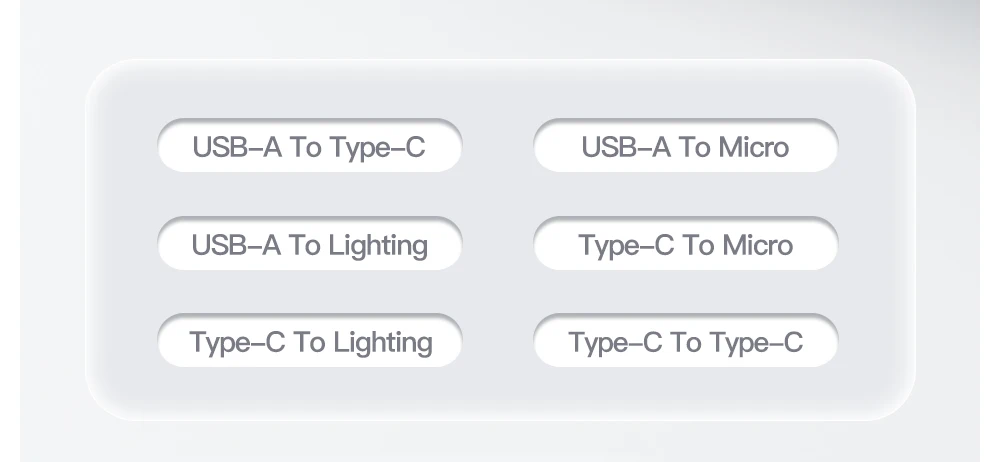Show the USB-A To Lighting cable
The height and width of the screenshot is (462, 1000).
point(309,245)
